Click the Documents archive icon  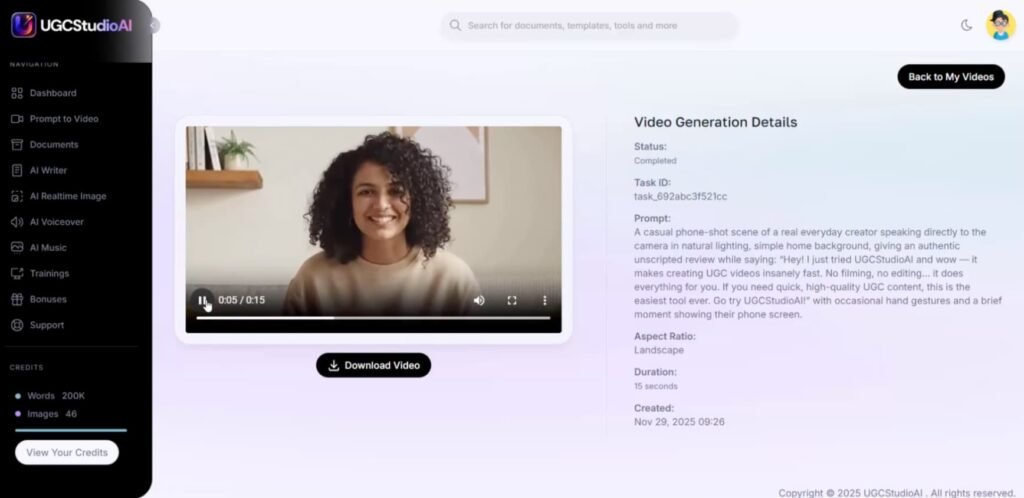pyautogui.click(x=17, y=145)
